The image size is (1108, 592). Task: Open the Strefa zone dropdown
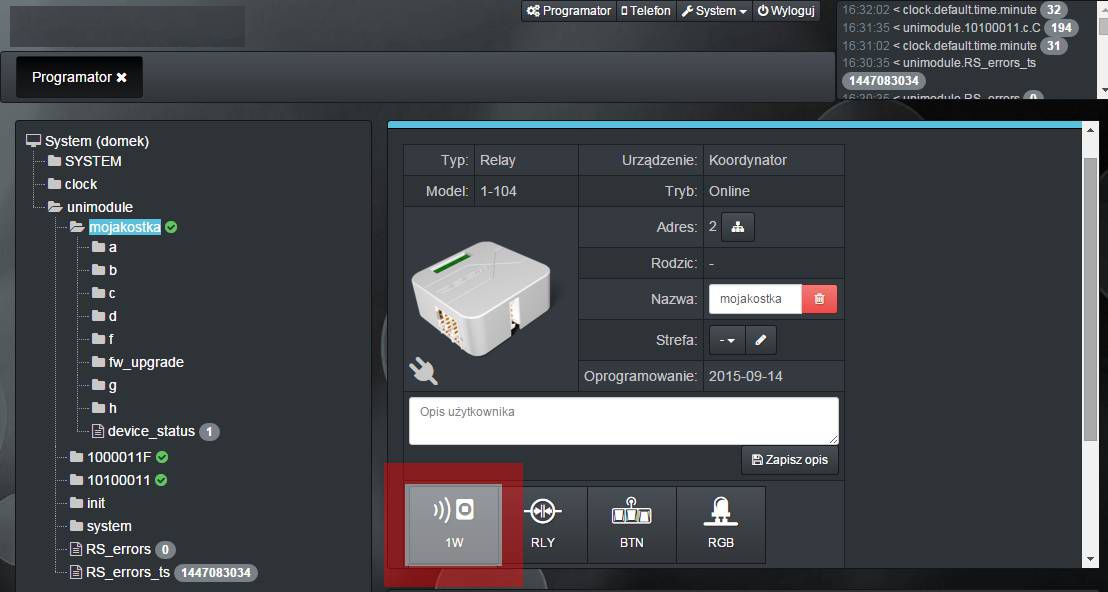[x=726, y=340]
